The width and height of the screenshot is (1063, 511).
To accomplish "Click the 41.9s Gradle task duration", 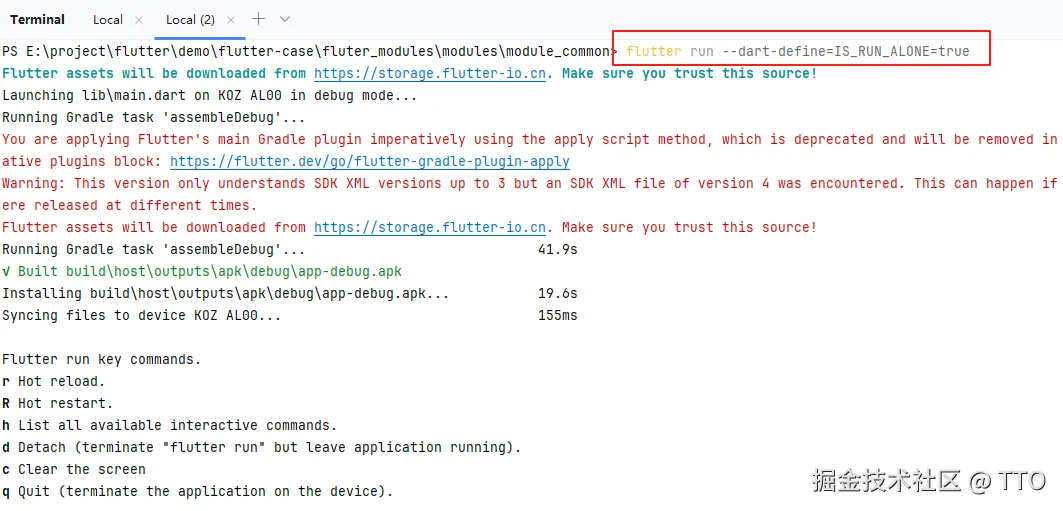I will coord(557,250).
